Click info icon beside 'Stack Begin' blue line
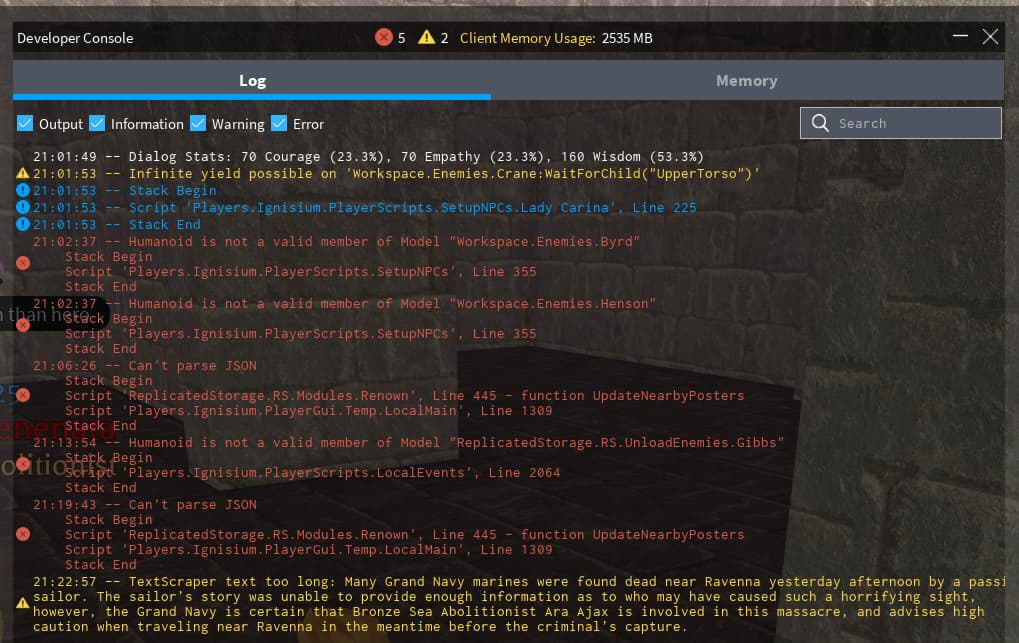The image size is (1019, 643). (x=23, y=190)
